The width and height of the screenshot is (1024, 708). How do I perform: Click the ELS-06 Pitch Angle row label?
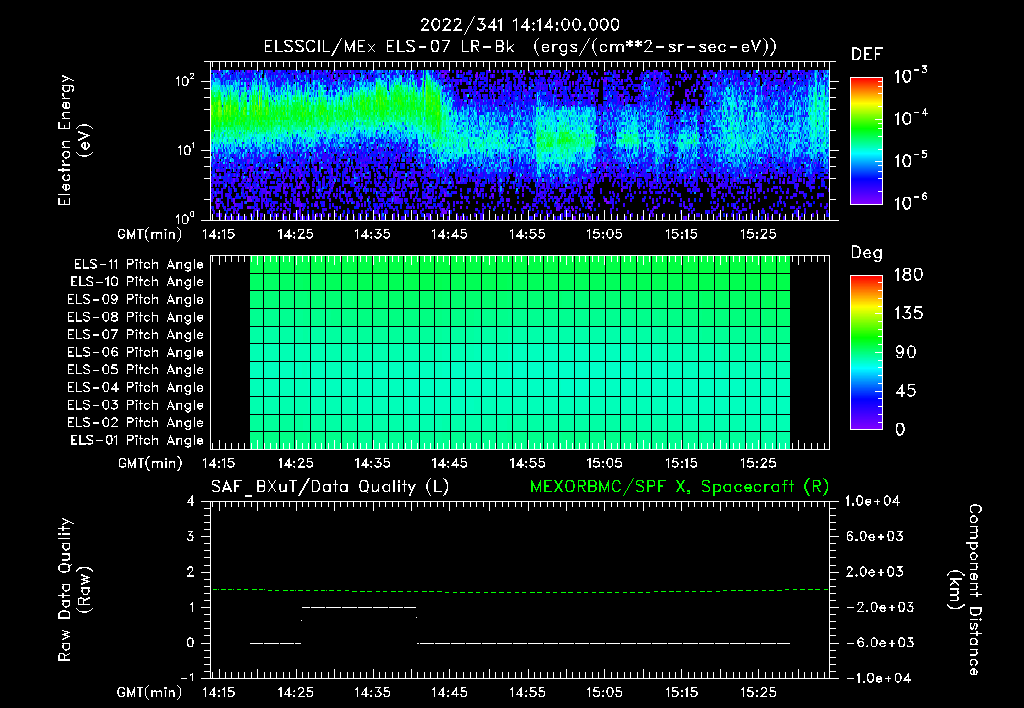tap(136, 353)
